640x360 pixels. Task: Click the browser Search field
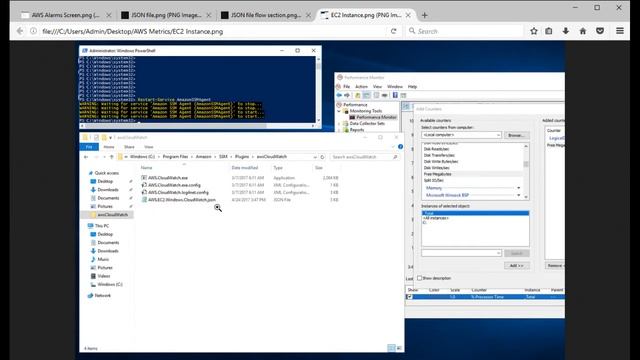click(x=465, y=31)
